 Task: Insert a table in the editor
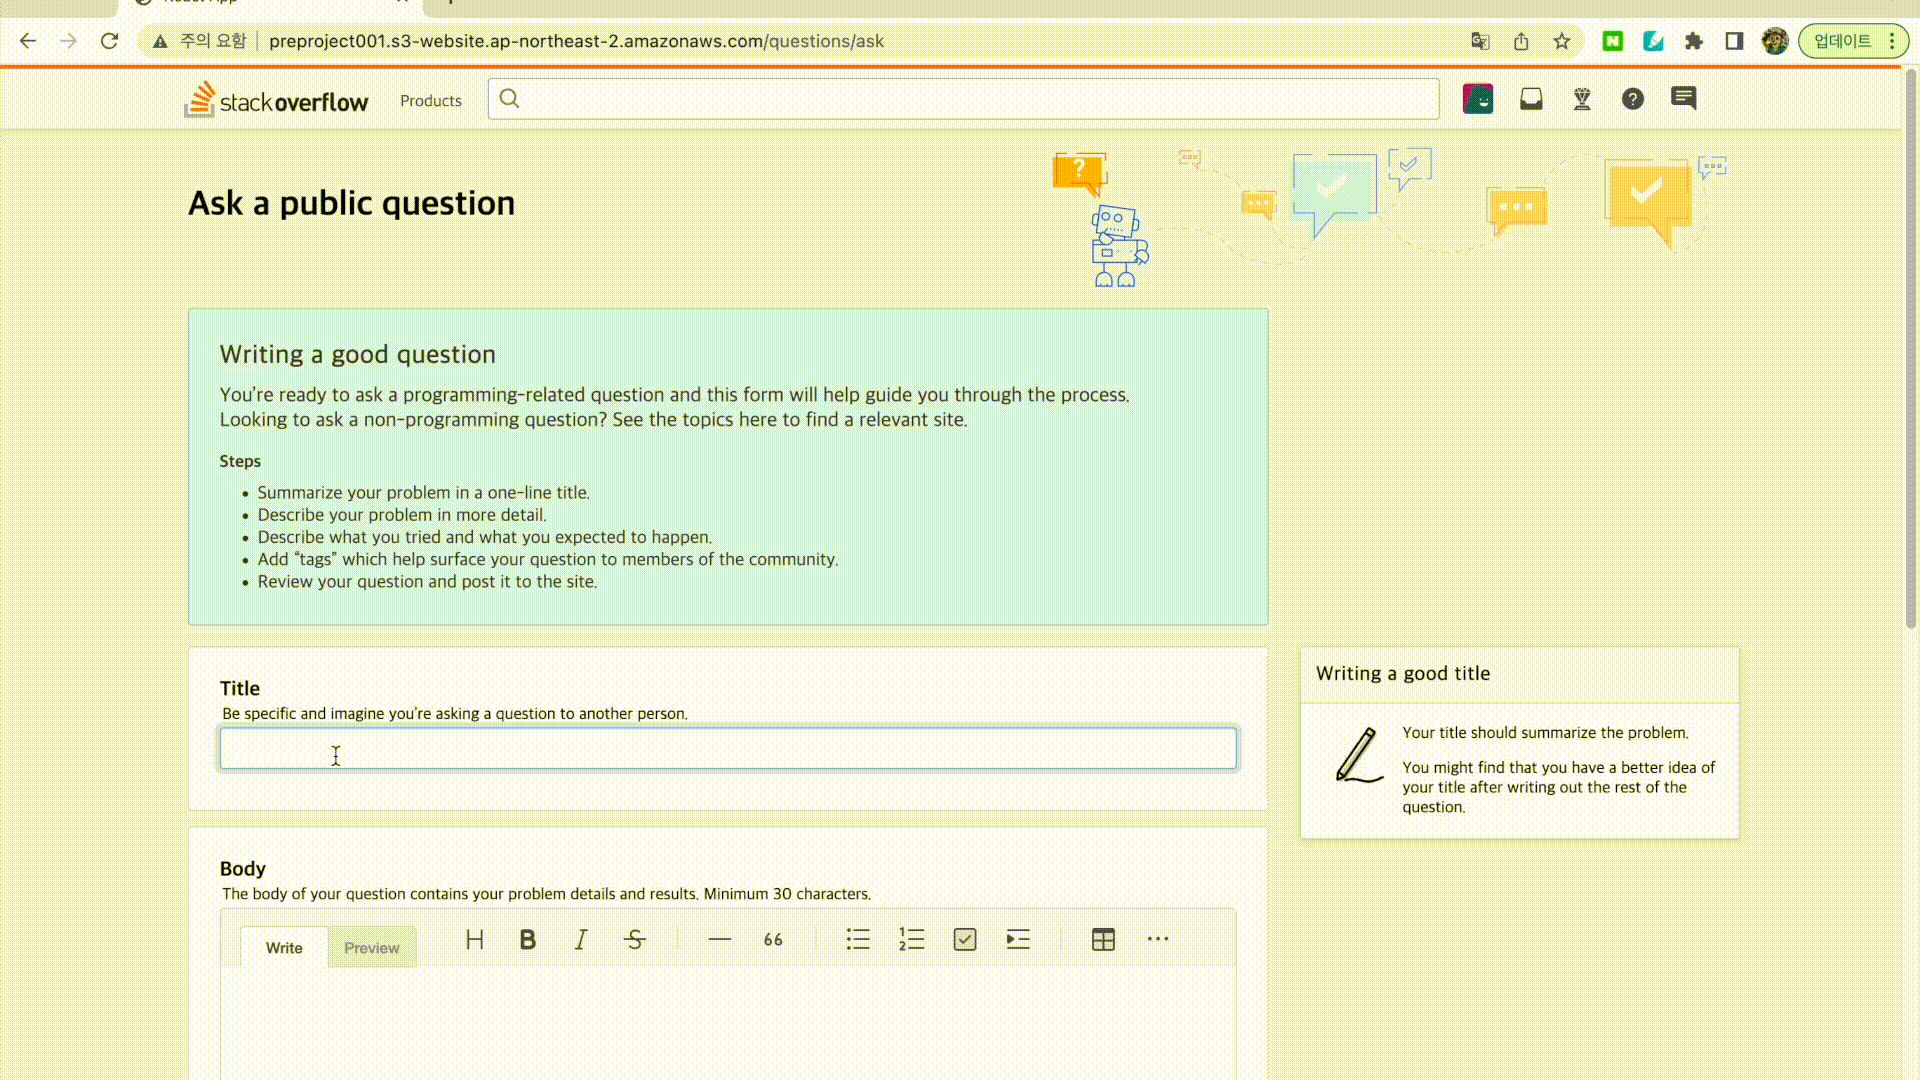[x=1103, y=940]
